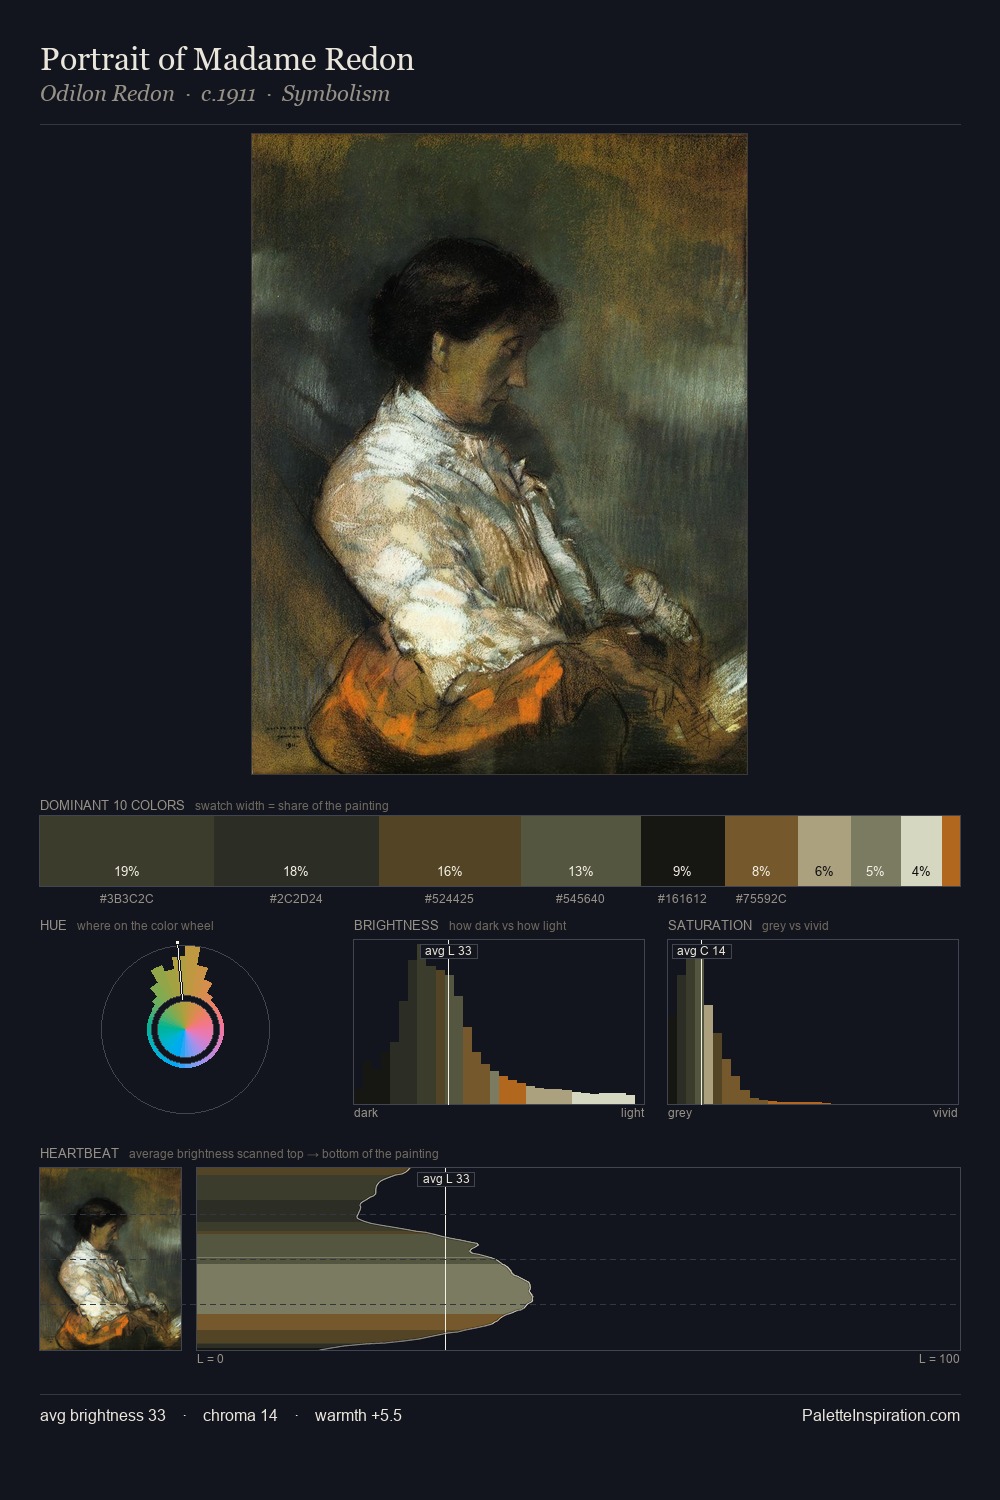Click the hex code #2C2D24 label

click(x=296, y=898)
